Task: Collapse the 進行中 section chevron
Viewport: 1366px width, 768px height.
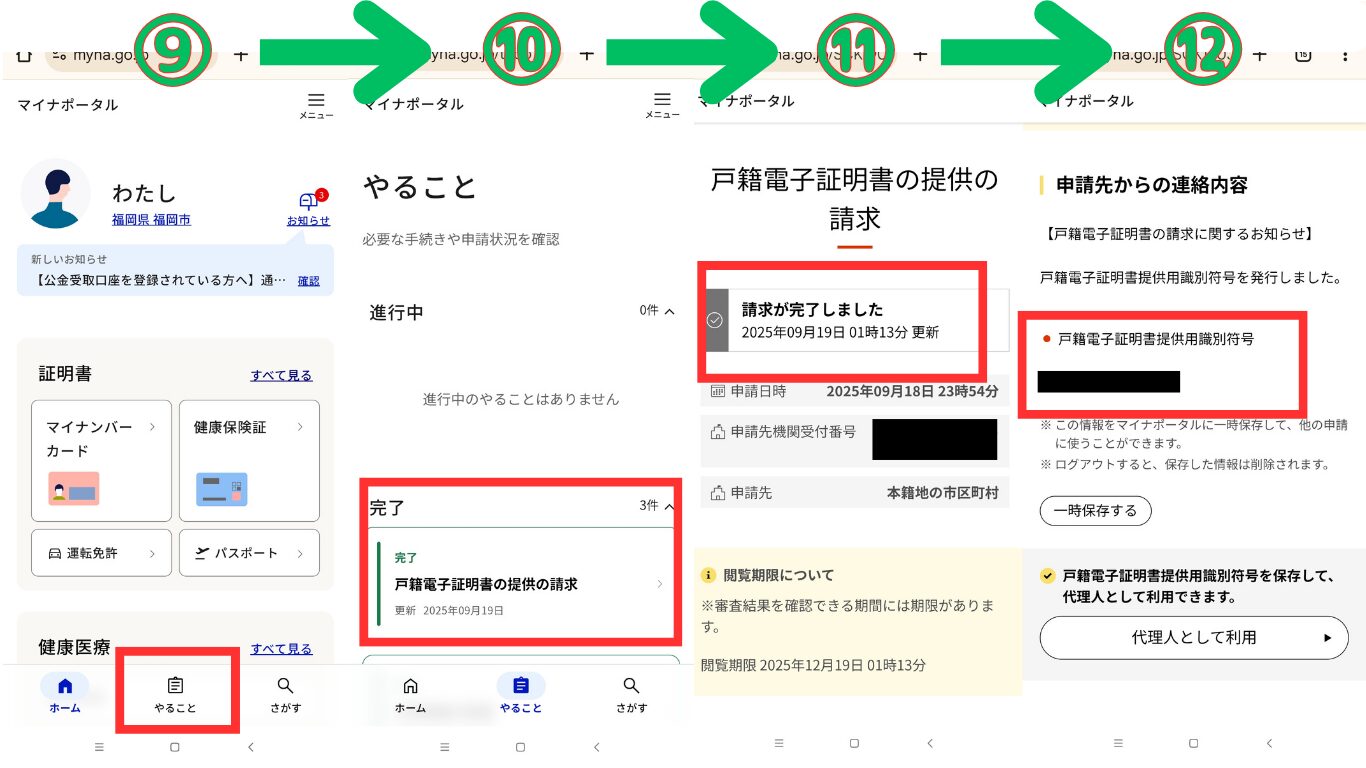Action: pyautogui.click(x=669, y=311)
